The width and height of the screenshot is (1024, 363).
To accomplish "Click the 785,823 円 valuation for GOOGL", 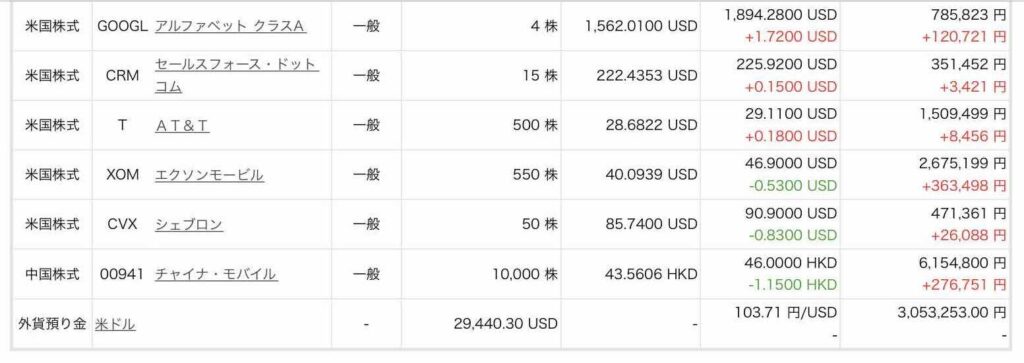I will tap(959, 14).
